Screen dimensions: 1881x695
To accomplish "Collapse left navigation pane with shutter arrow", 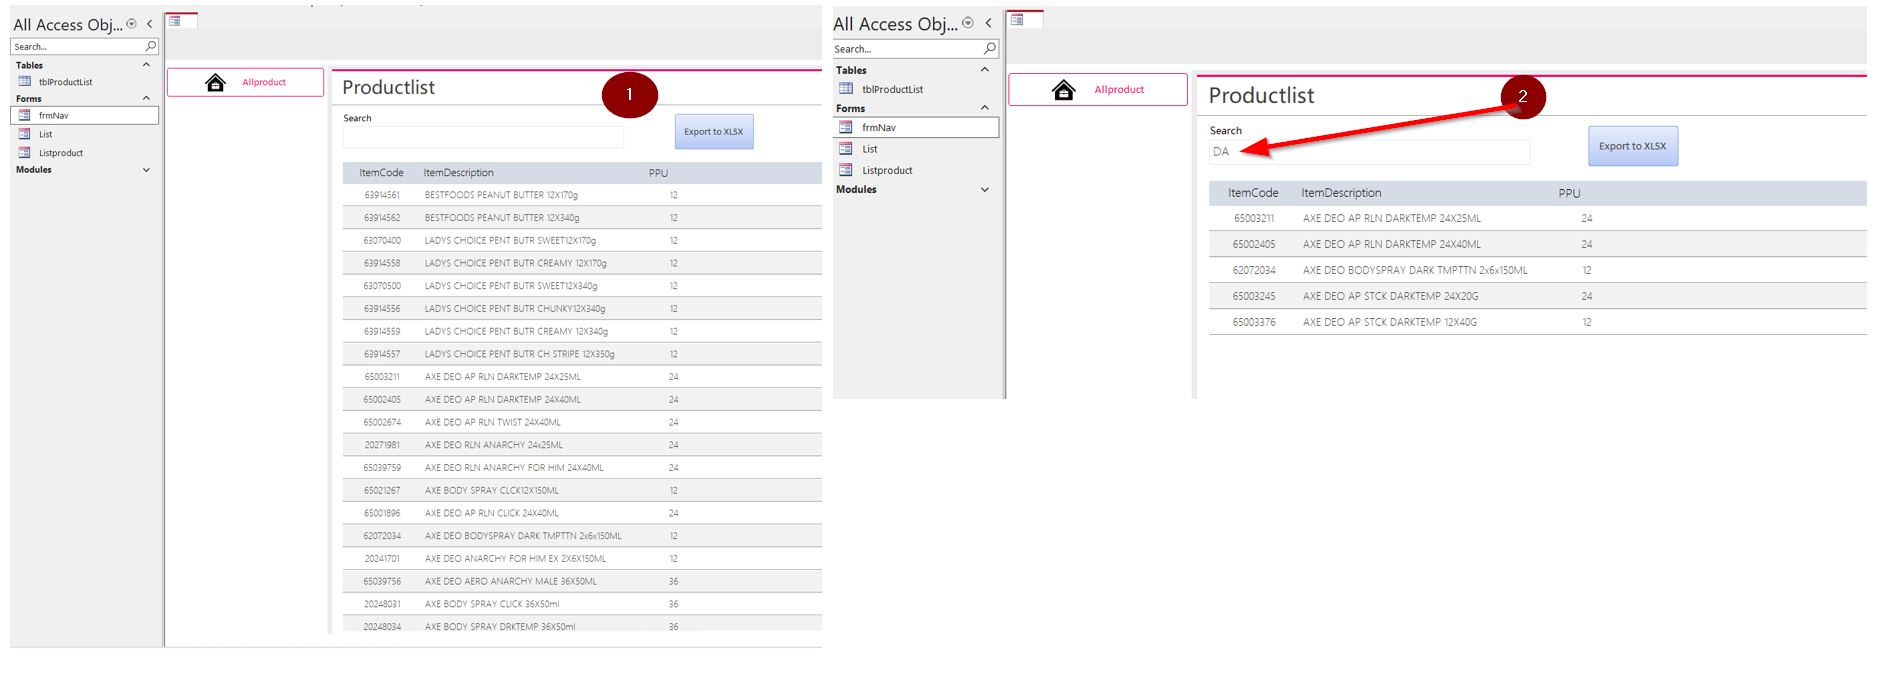I will point(149,23).
